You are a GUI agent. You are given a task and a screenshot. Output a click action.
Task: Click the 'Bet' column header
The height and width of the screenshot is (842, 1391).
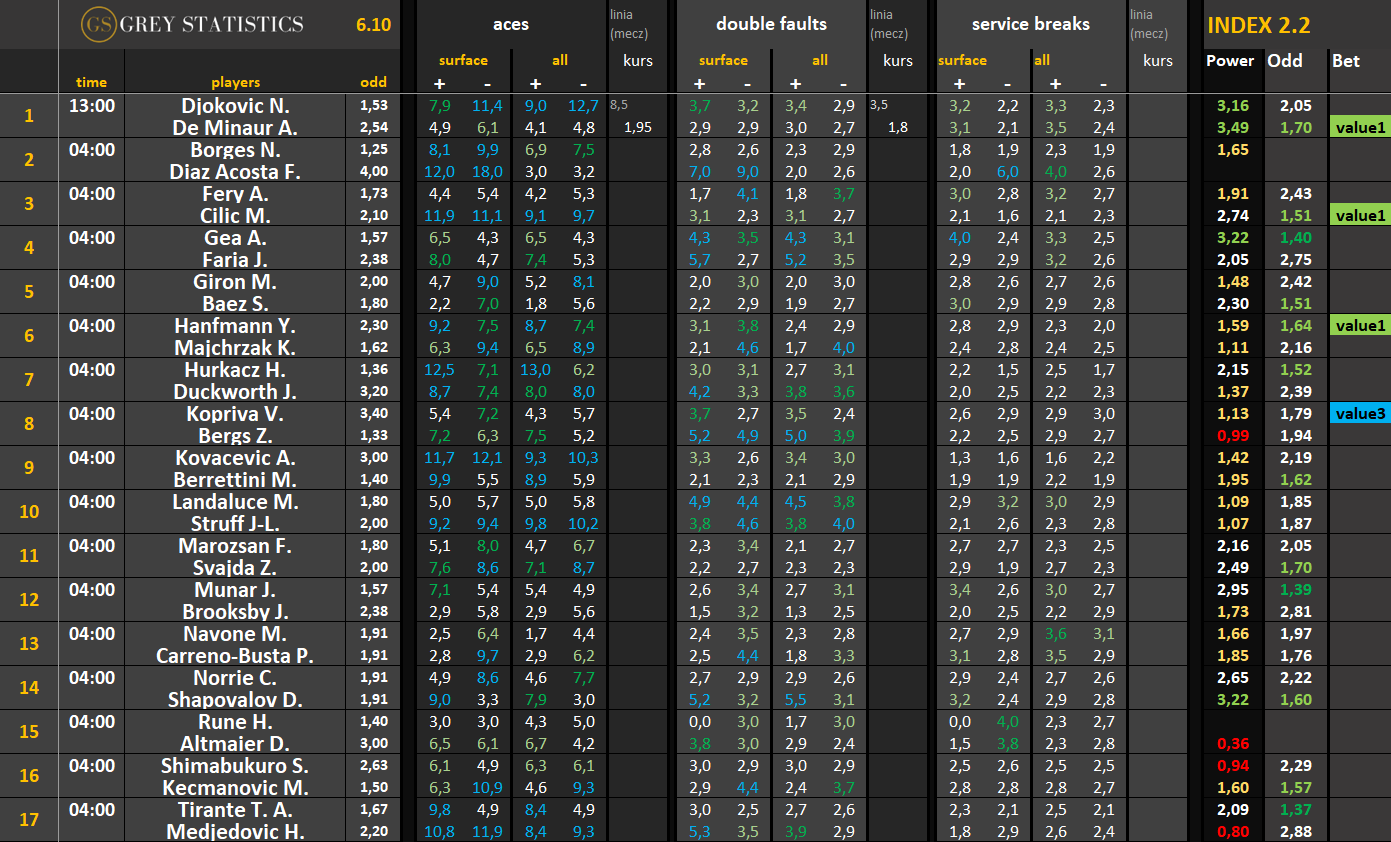click(x=1346, y=61)
